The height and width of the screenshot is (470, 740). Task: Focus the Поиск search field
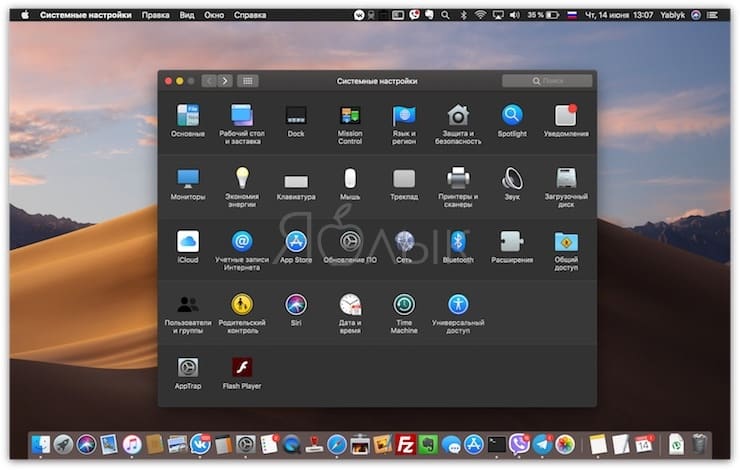coord(547,81)
